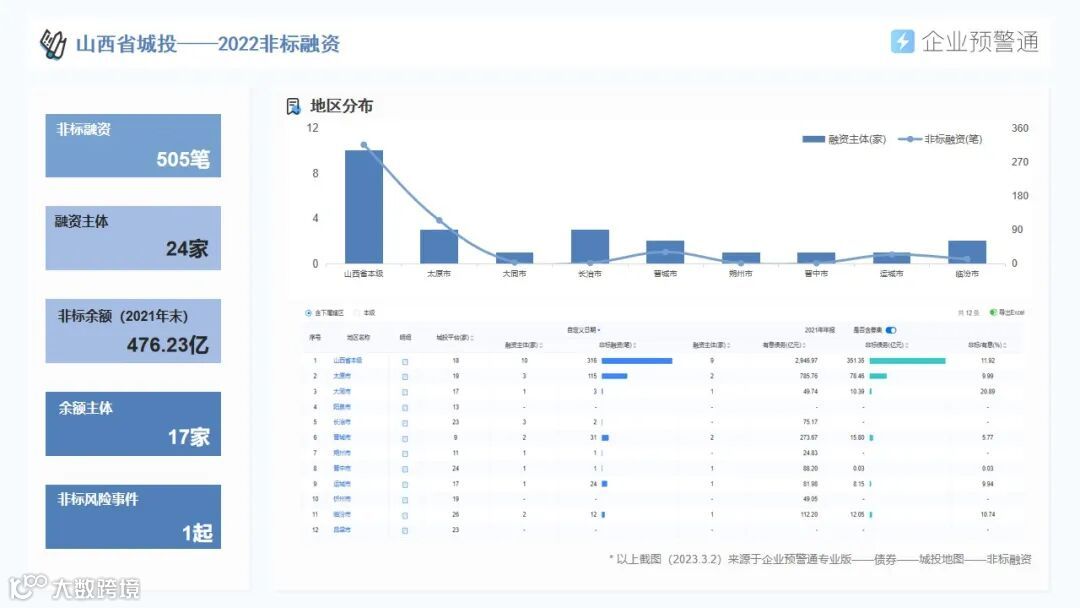Open the 明细 detail icon for 山西省本级

[x=405, y=361]
